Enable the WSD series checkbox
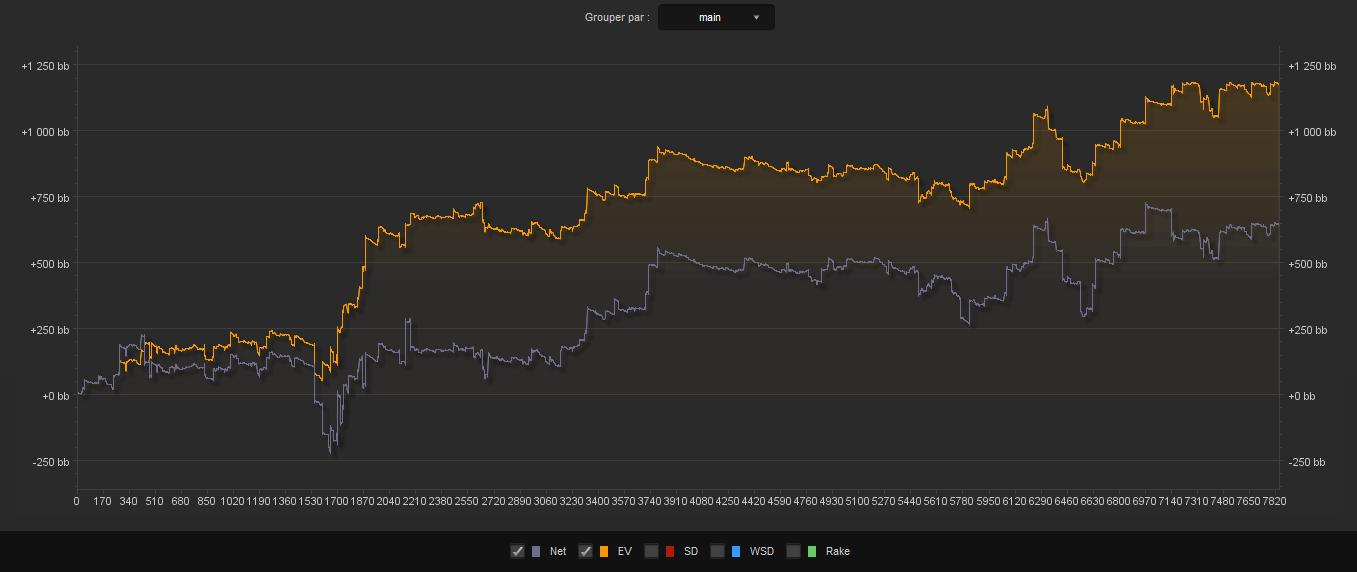1357x572 pixels. click(x=717, y=551)
